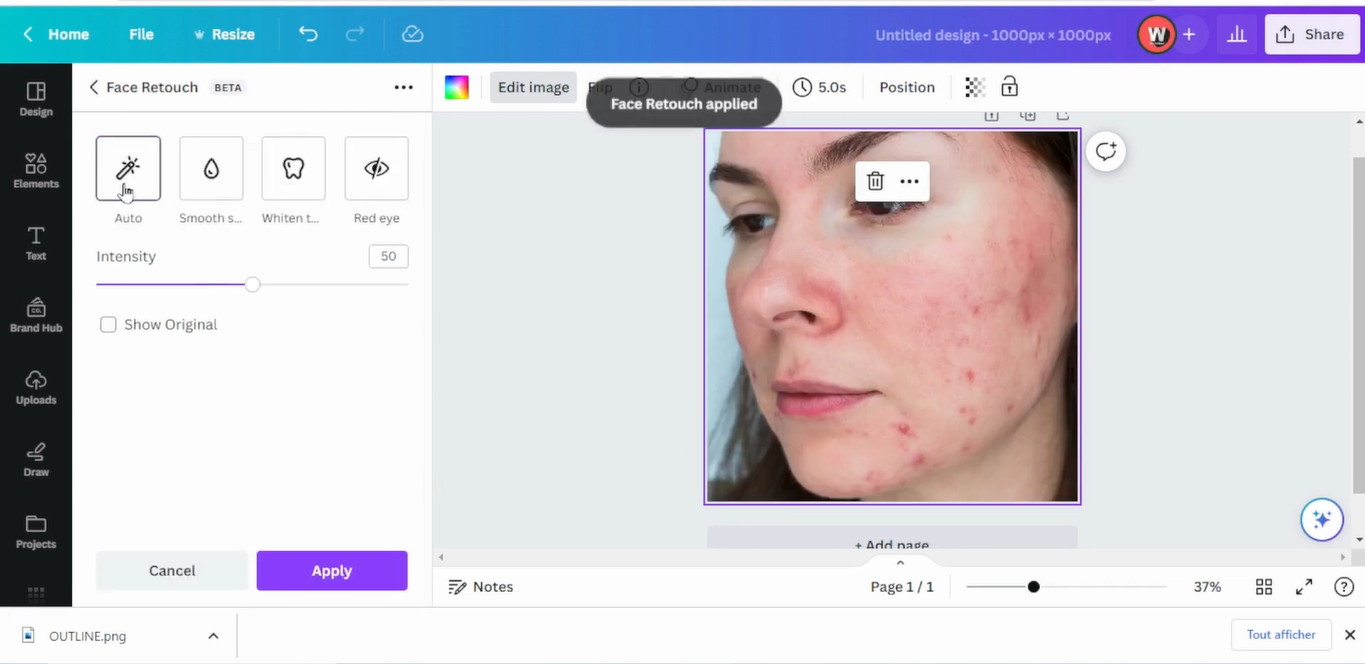1365x664 pixels.
Task: Enable the Show Original checkbox
Action: coord(108,324)
